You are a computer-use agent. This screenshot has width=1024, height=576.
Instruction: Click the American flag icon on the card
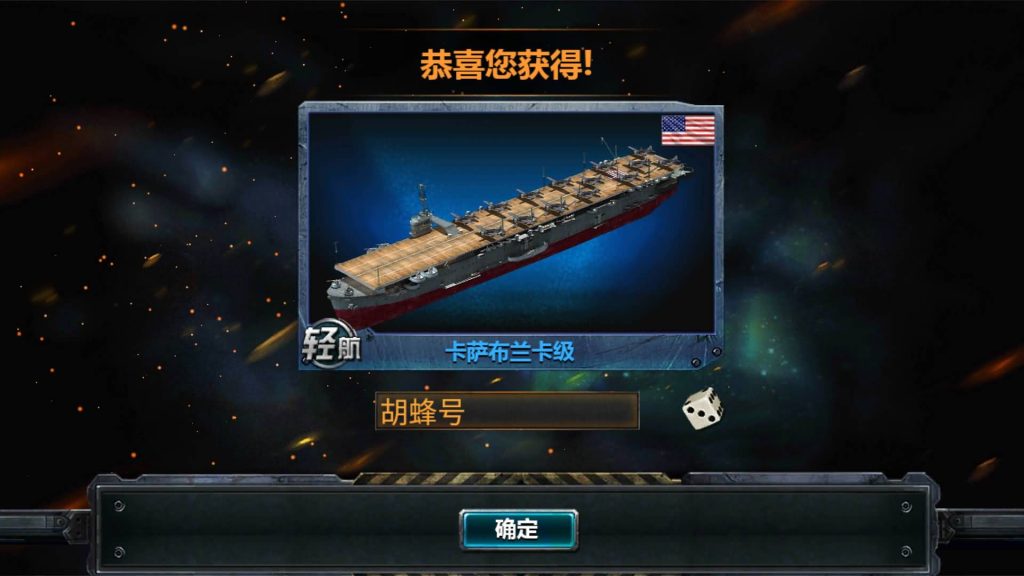tap(688, 130)
